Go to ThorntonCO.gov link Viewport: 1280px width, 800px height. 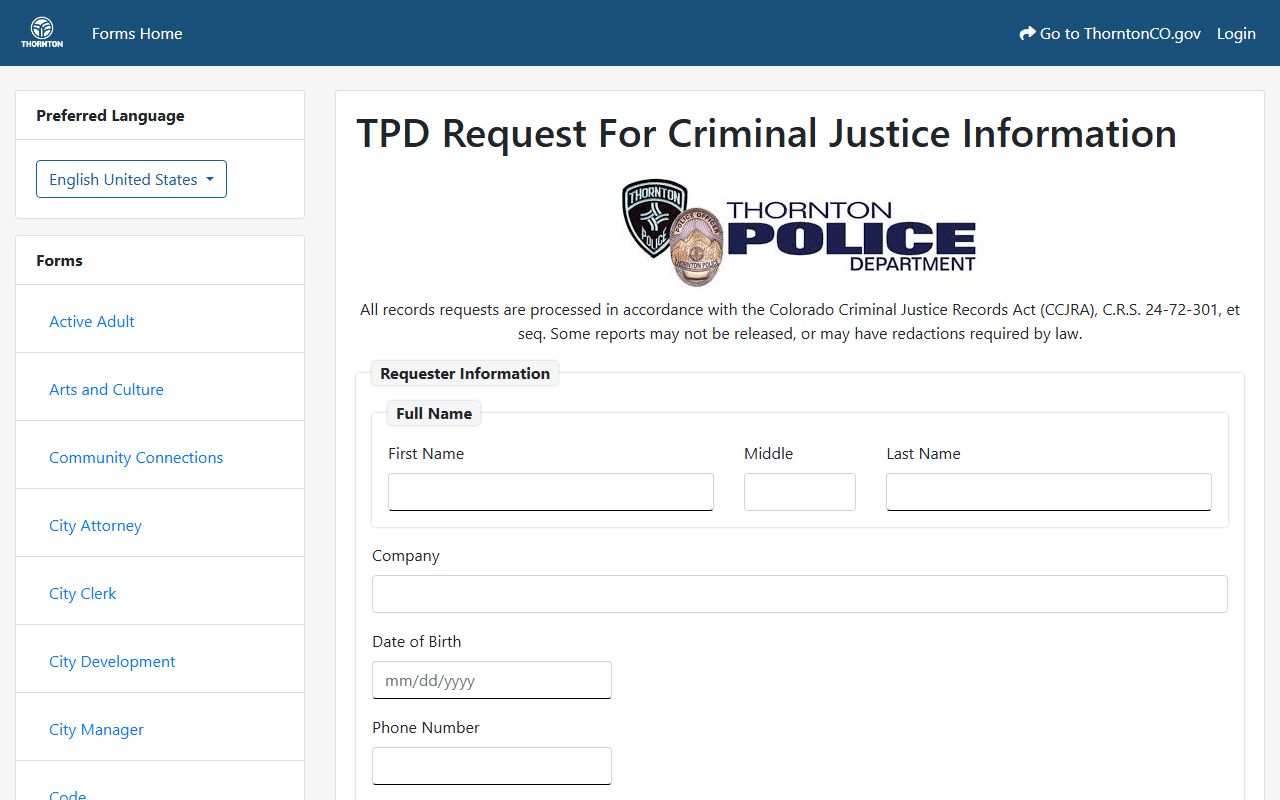(x=1110, y=33)
